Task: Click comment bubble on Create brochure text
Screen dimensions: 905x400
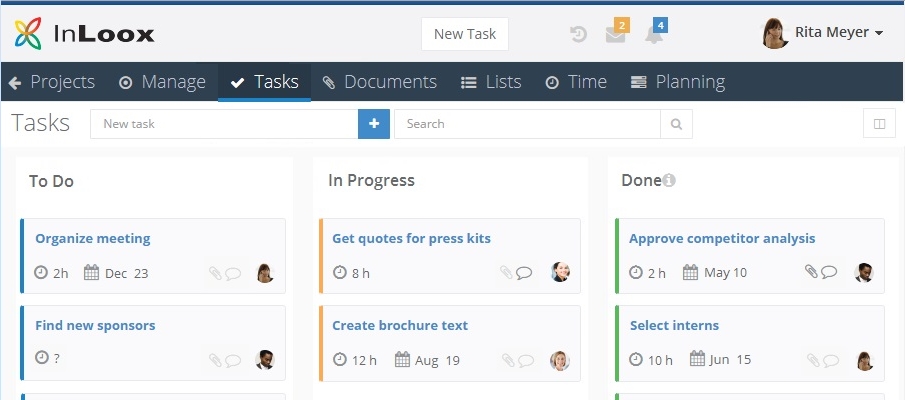Action: click(526, 360)
